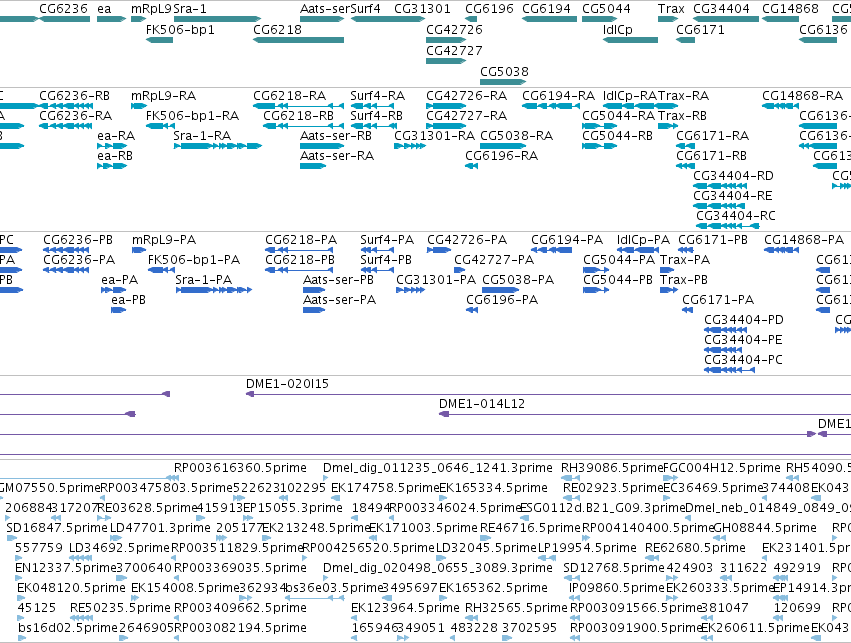Click the RE03628.5prime EST label
The width and height of the screenshot is (851, 643).
coord(147,508)
